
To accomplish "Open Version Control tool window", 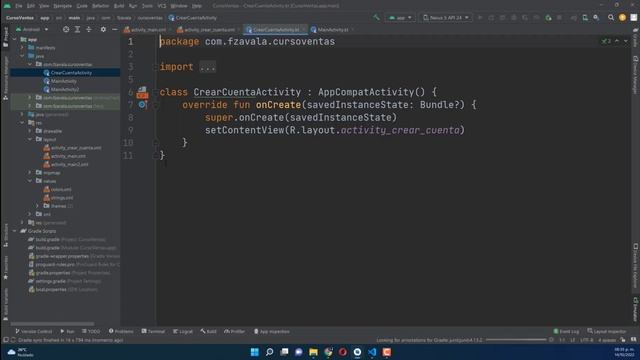I will [x=33, y=331].
